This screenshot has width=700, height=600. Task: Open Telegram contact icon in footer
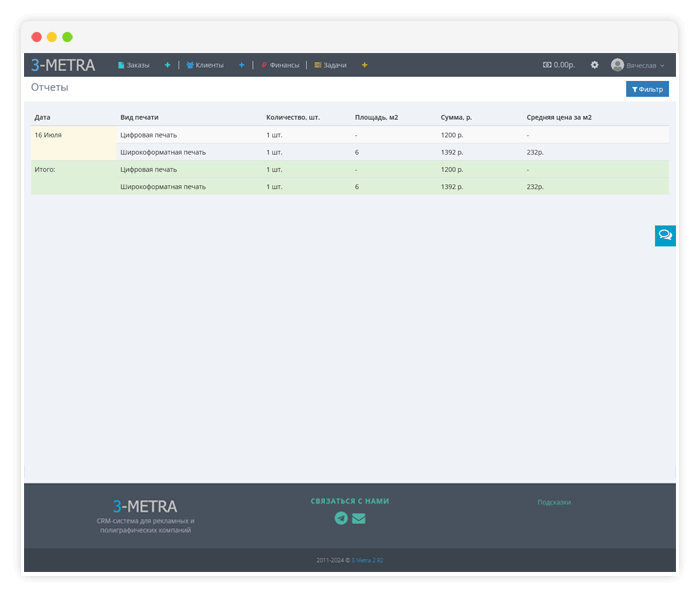click(x=341, y=518)
